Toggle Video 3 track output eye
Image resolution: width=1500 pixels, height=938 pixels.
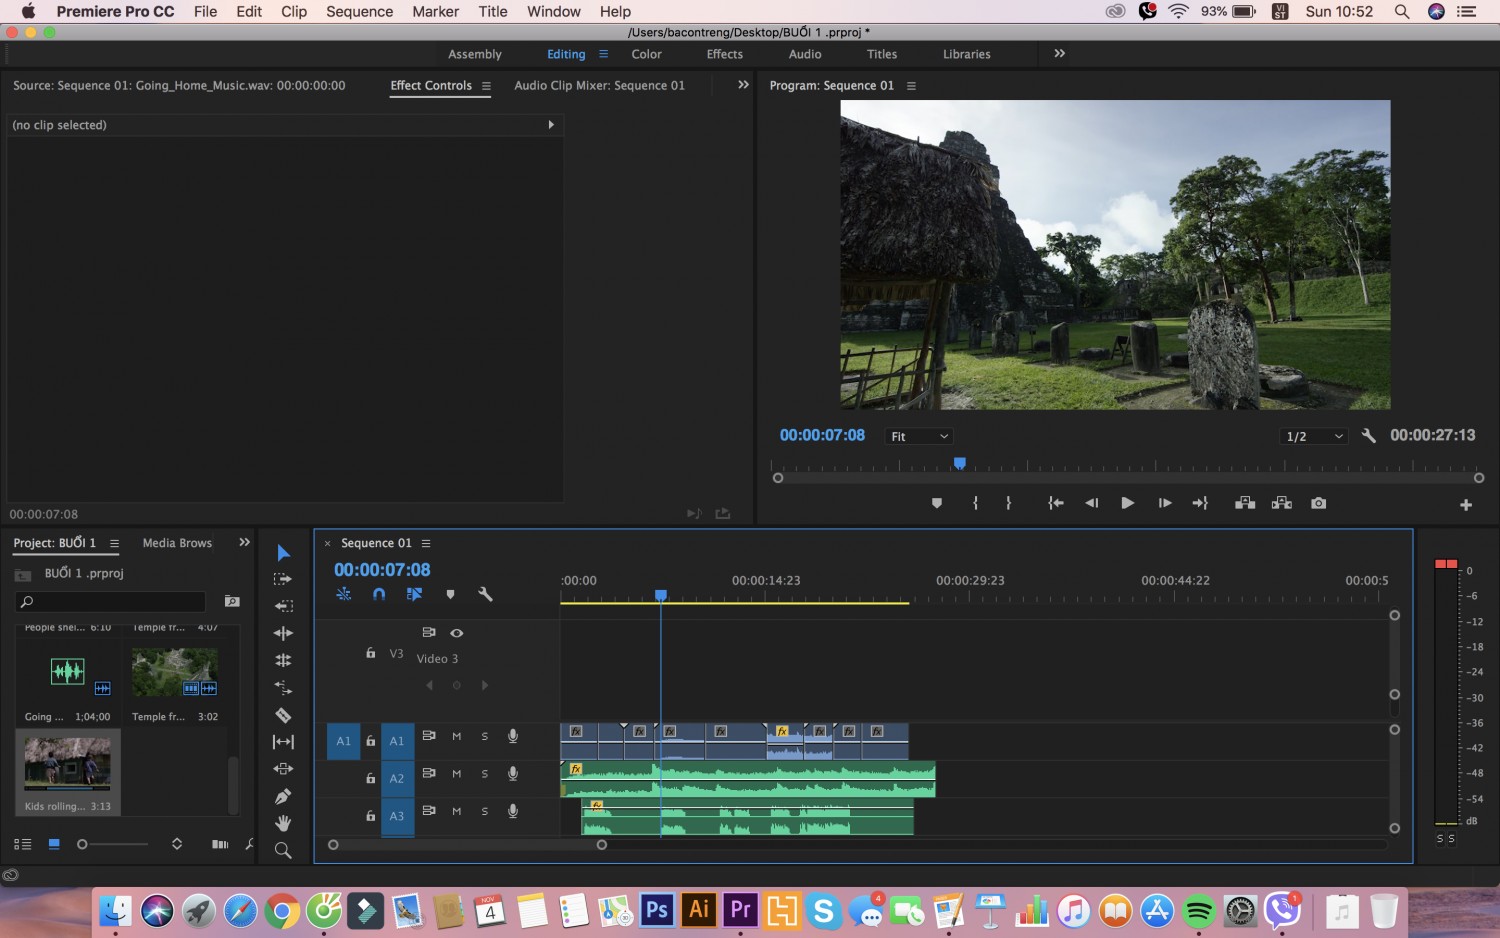[x=457, y=633]
